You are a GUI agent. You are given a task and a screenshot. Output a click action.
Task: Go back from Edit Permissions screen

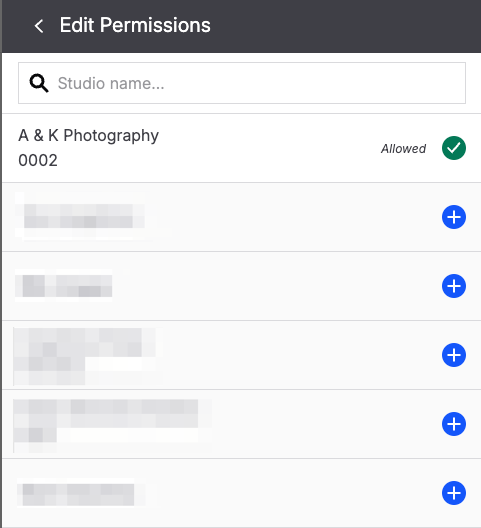(39, 26)
